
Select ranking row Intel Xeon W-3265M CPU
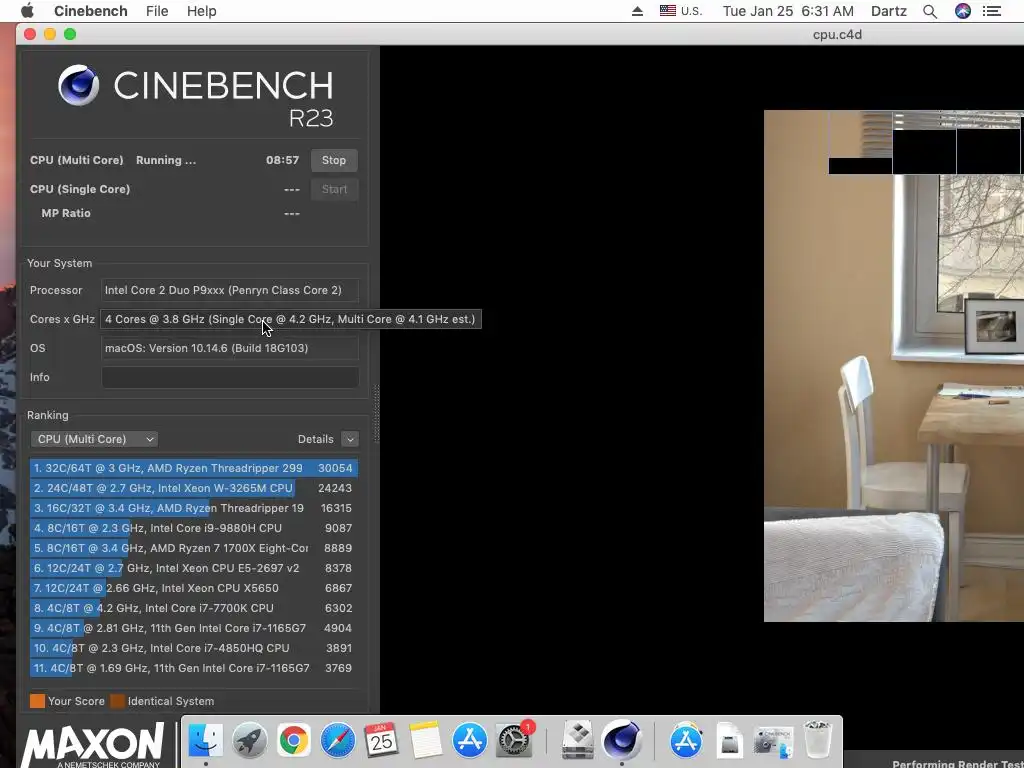point(193,488)
